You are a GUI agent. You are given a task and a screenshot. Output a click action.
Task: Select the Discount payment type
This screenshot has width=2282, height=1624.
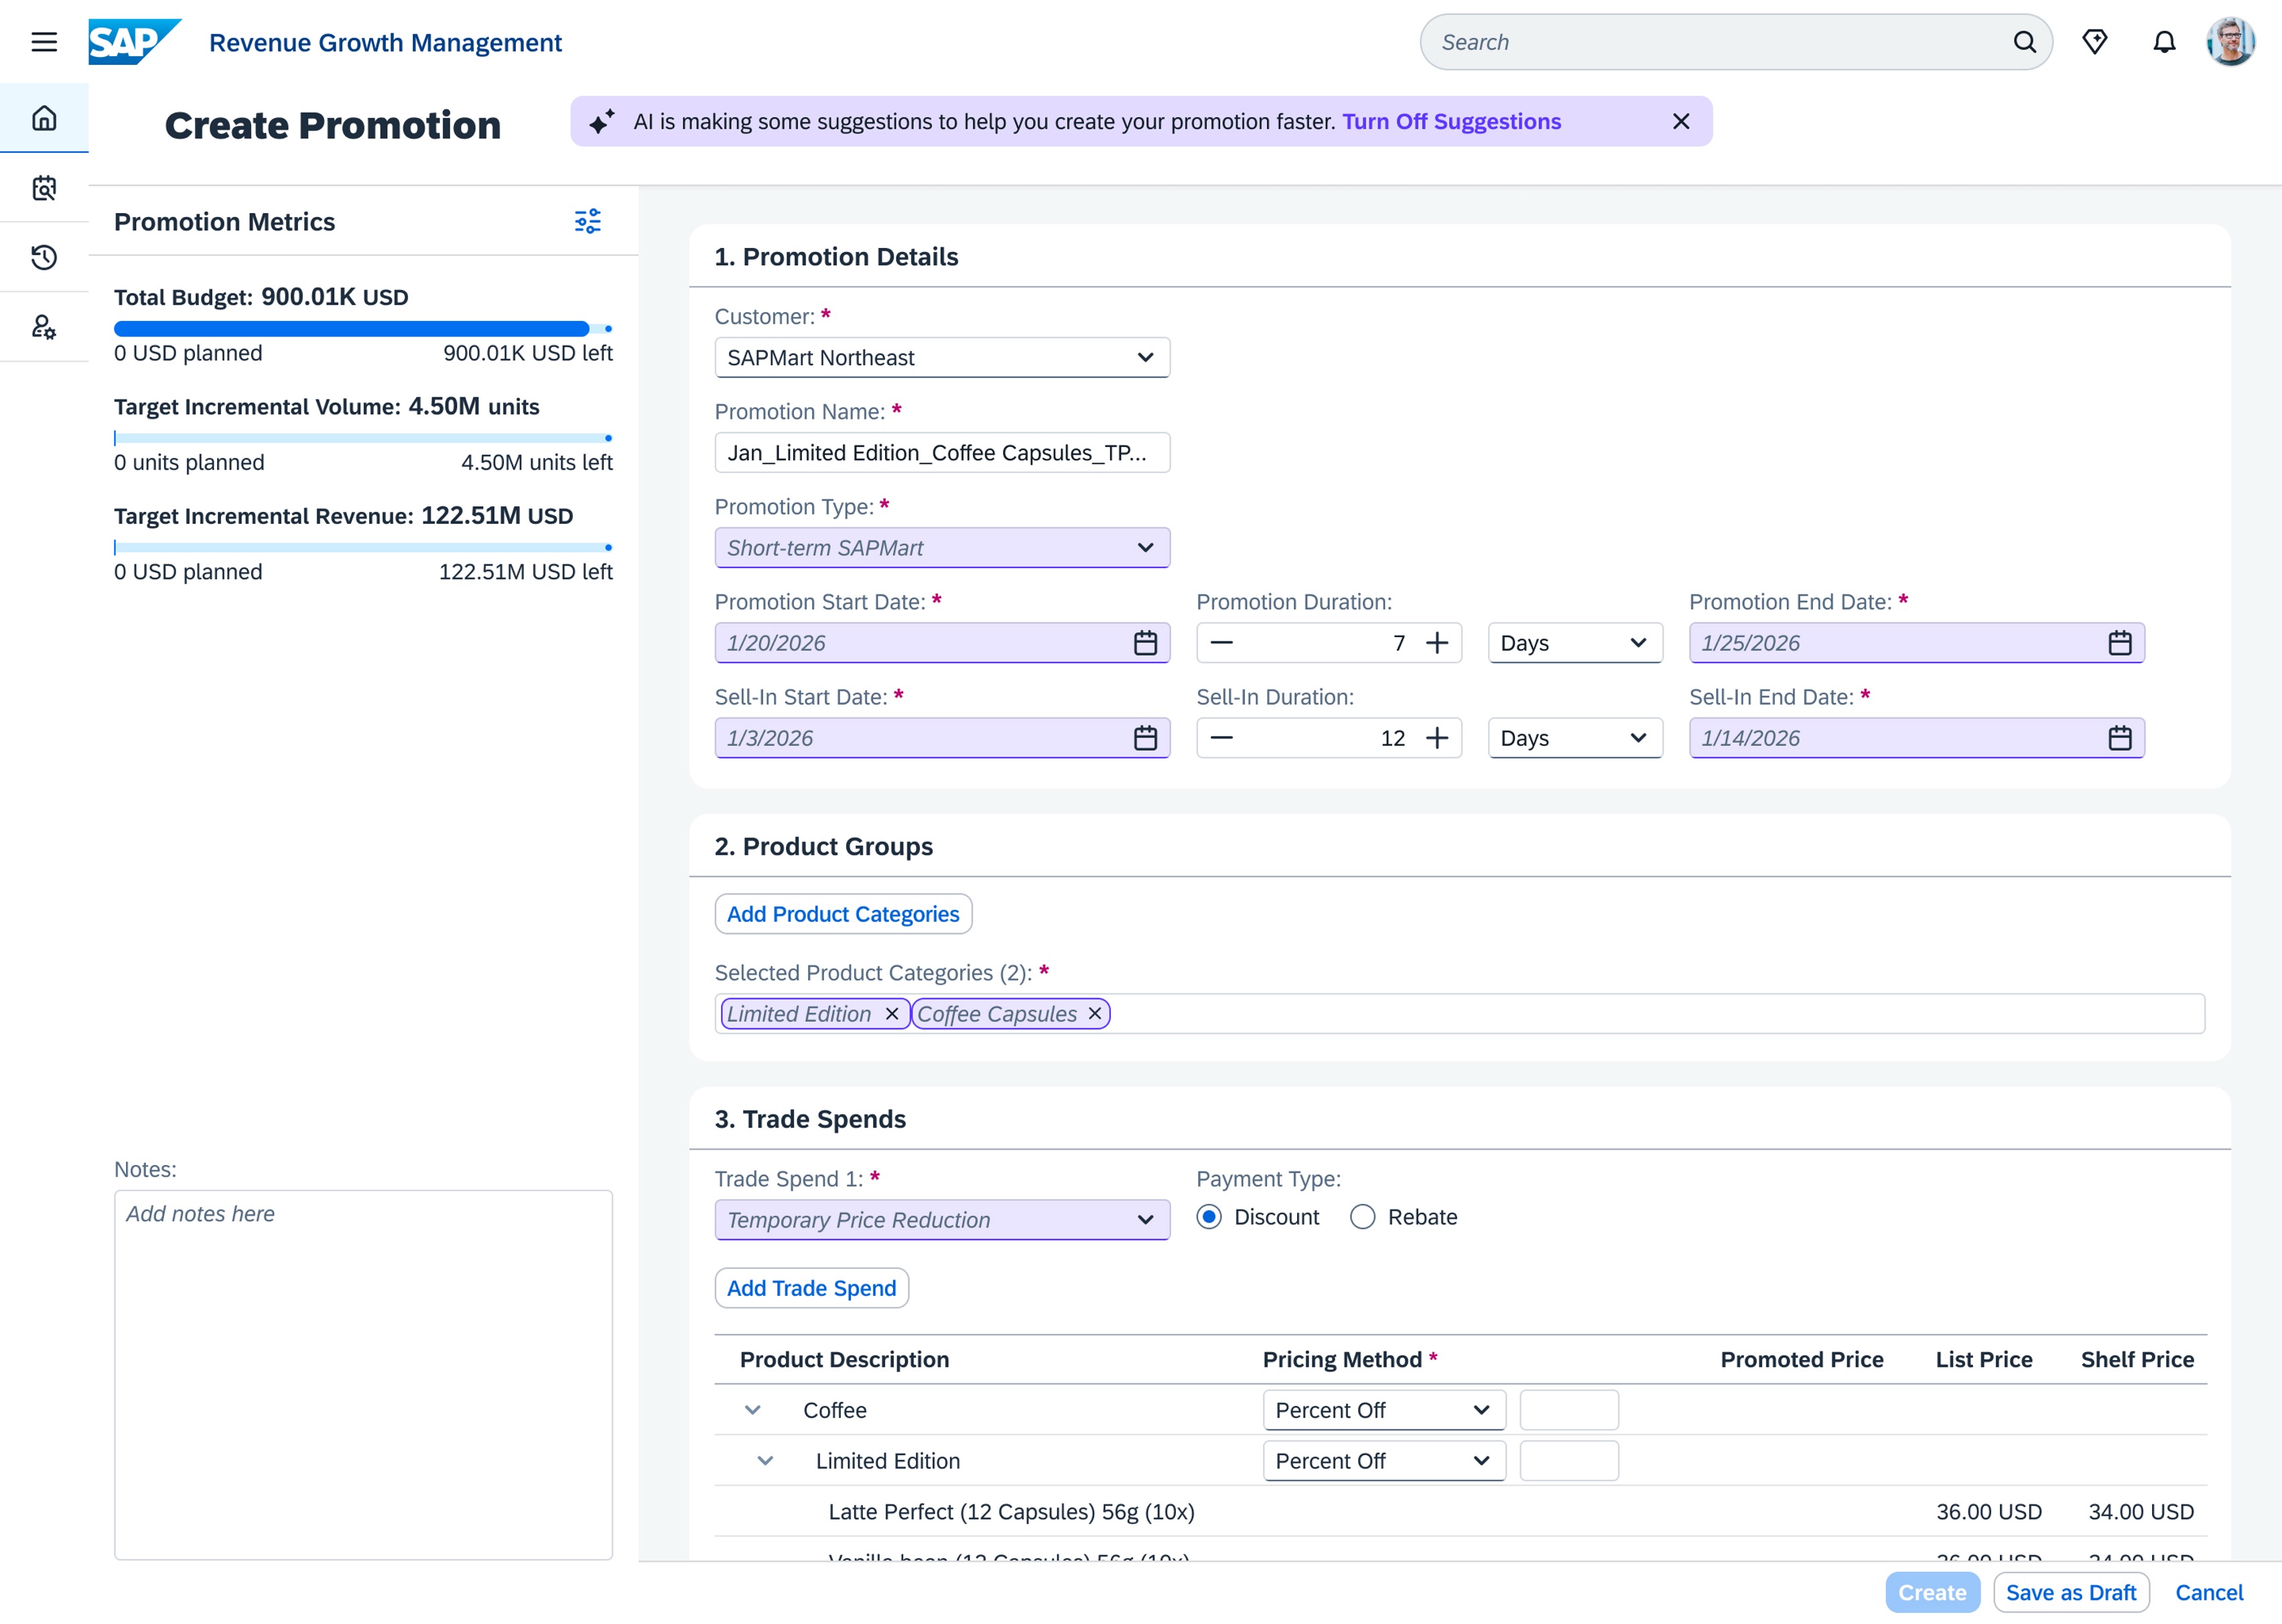(x=1208, y=1217)
